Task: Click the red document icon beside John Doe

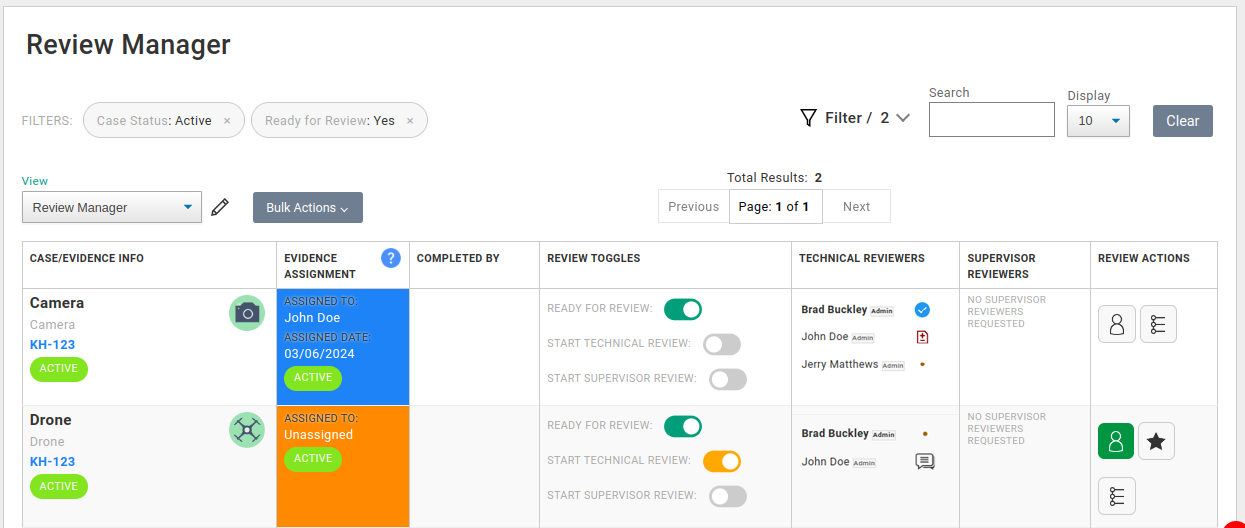Action: click(922, 337)
